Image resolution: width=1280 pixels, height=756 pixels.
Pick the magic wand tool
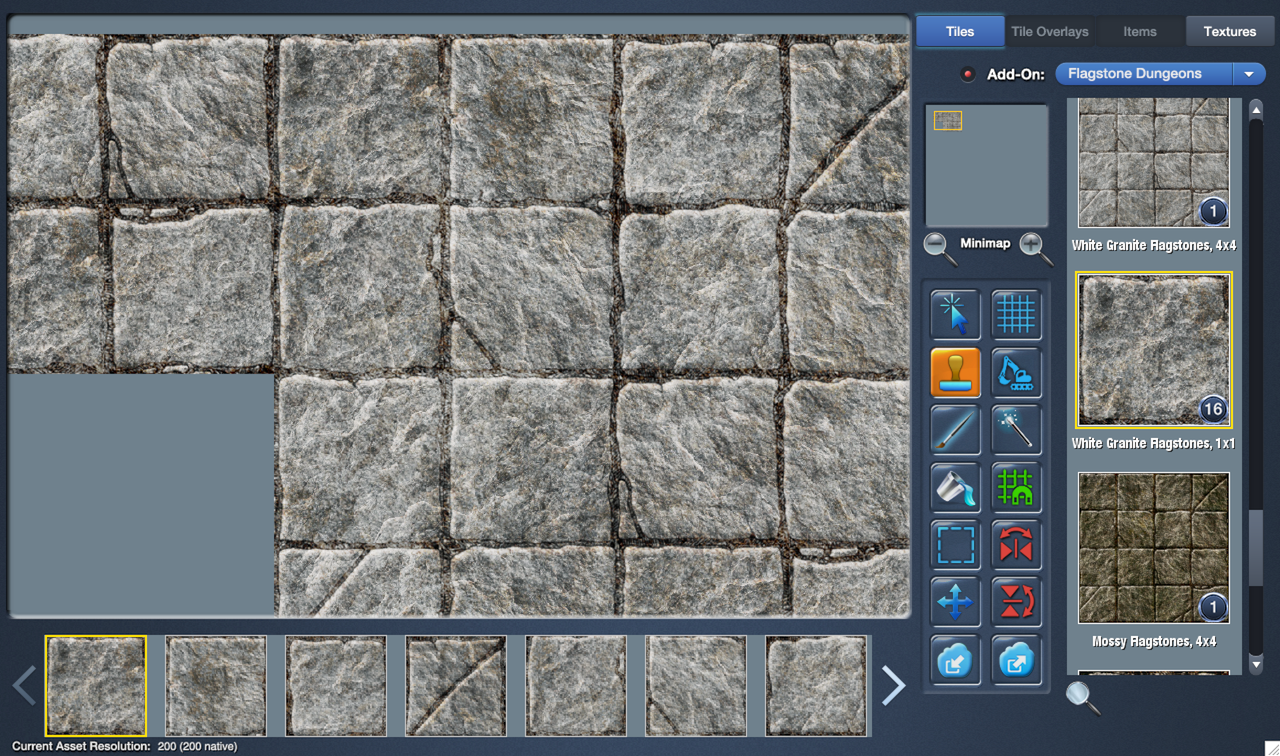[1016, 431]
